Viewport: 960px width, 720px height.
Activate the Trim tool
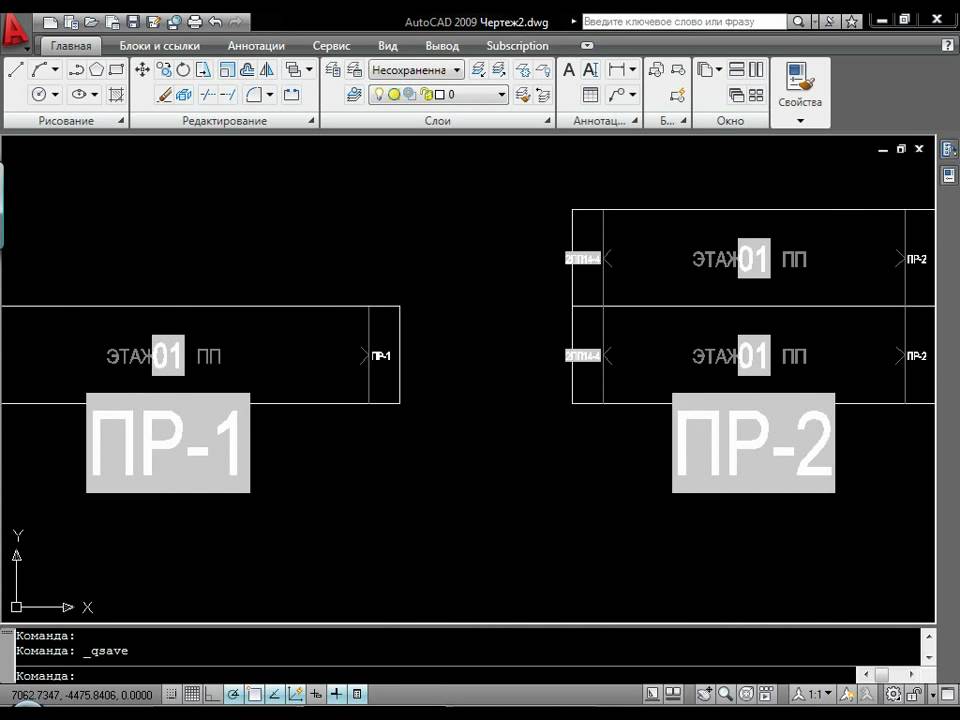point(208,94)
